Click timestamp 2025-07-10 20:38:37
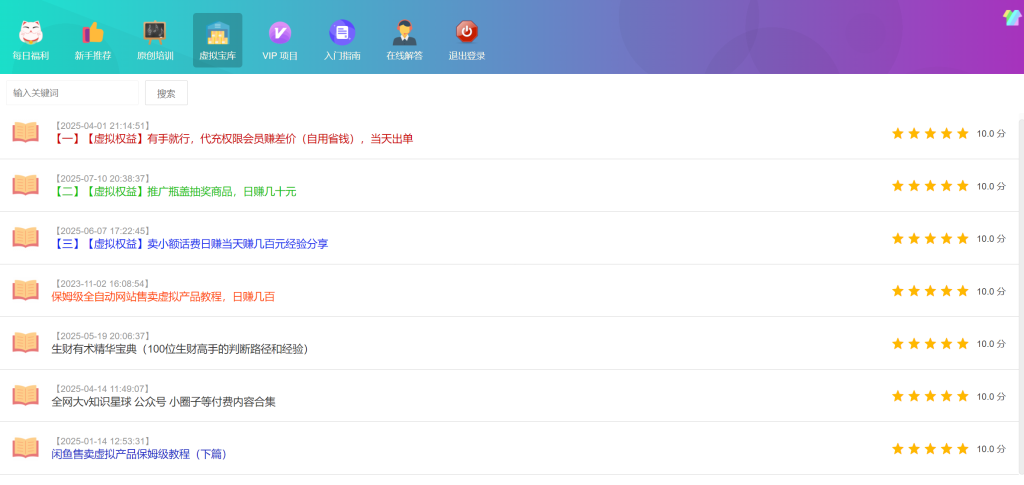This screenshot has width=1024, height=485. tap(102, 178)
